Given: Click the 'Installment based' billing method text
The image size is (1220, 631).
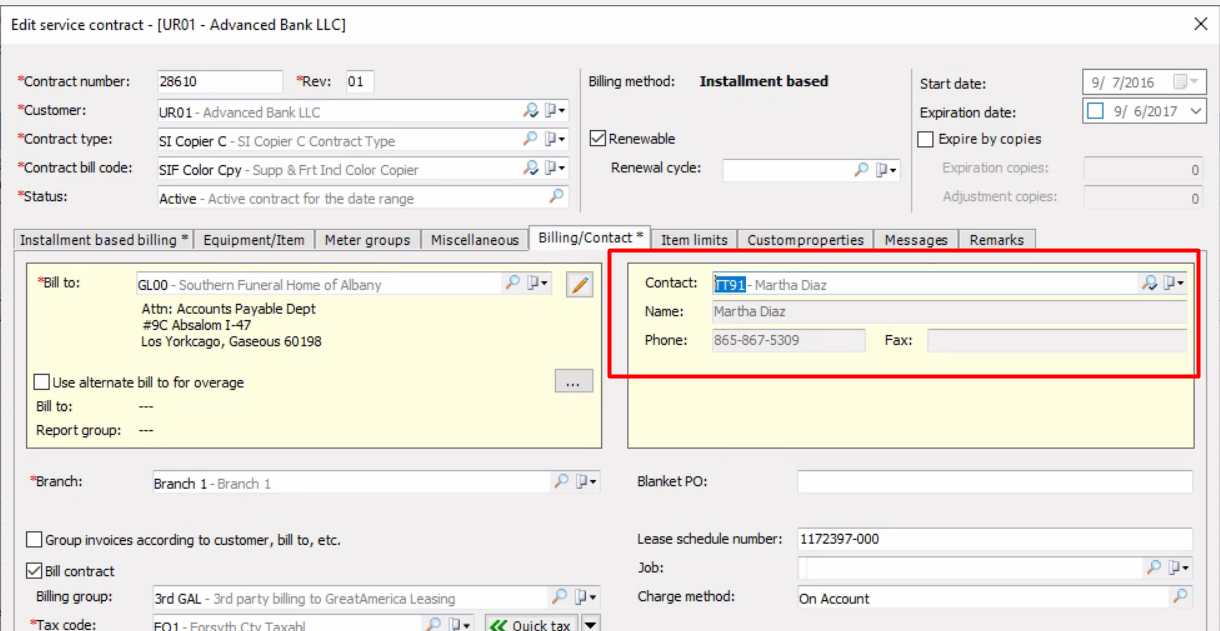Looking at the screenshot, I should (x=764, y=82).
